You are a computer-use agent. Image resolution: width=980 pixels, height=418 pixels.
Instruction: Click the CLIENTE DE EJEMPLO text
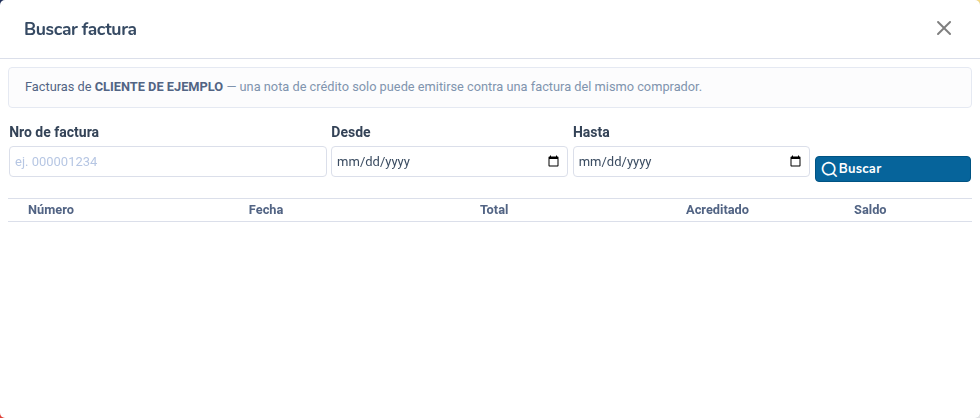pyautogui.click(x=159, y=87)
